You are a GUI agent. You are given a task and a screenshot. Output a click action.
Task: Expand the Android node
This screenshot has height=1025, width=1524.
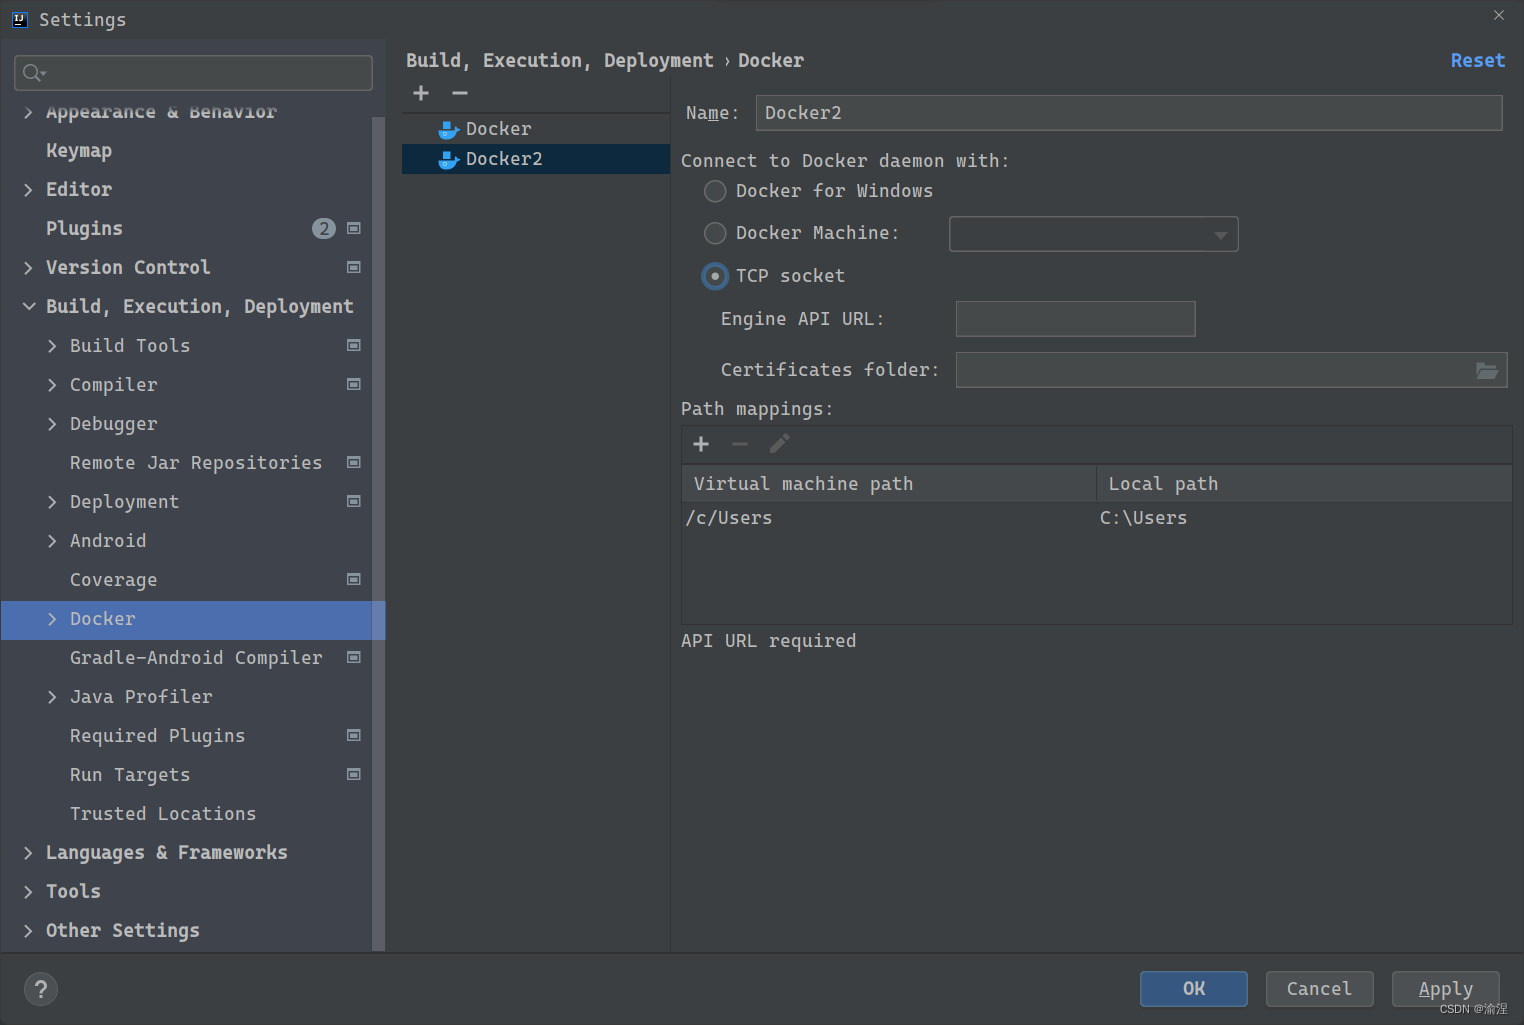click(52, 541)
